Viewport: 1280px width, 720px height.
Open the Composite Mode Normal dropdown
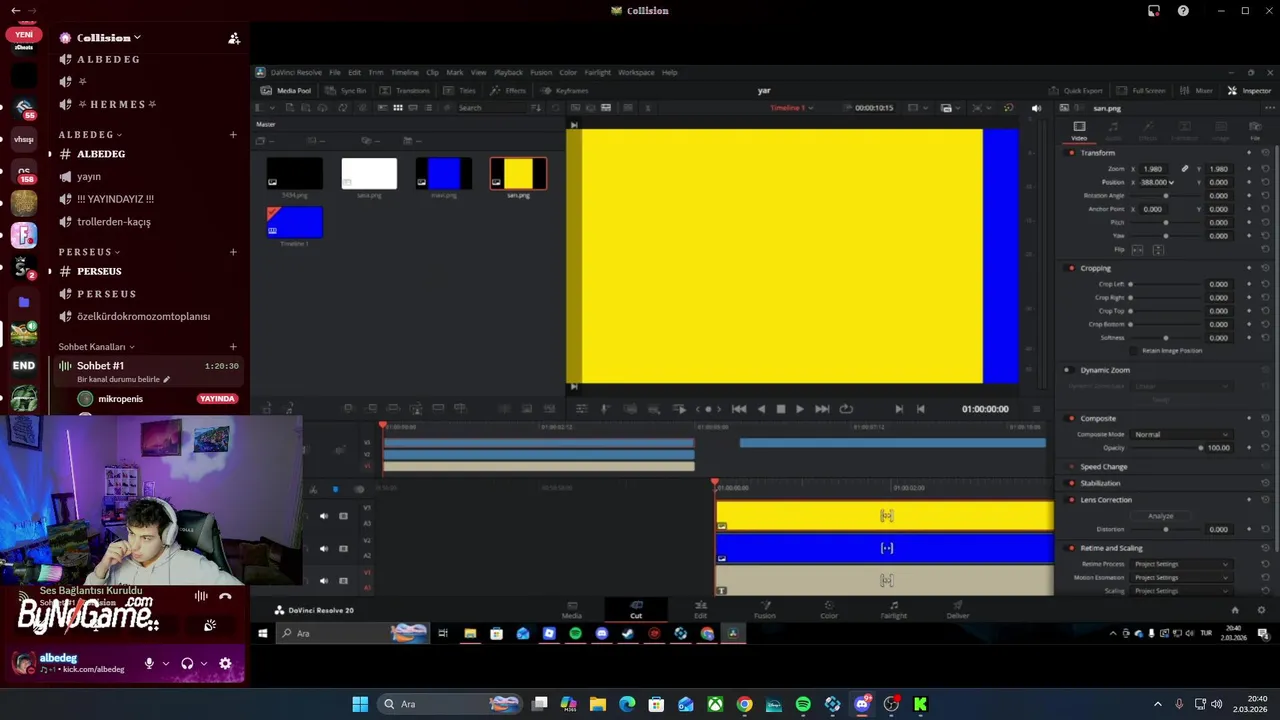(1181, 434)
